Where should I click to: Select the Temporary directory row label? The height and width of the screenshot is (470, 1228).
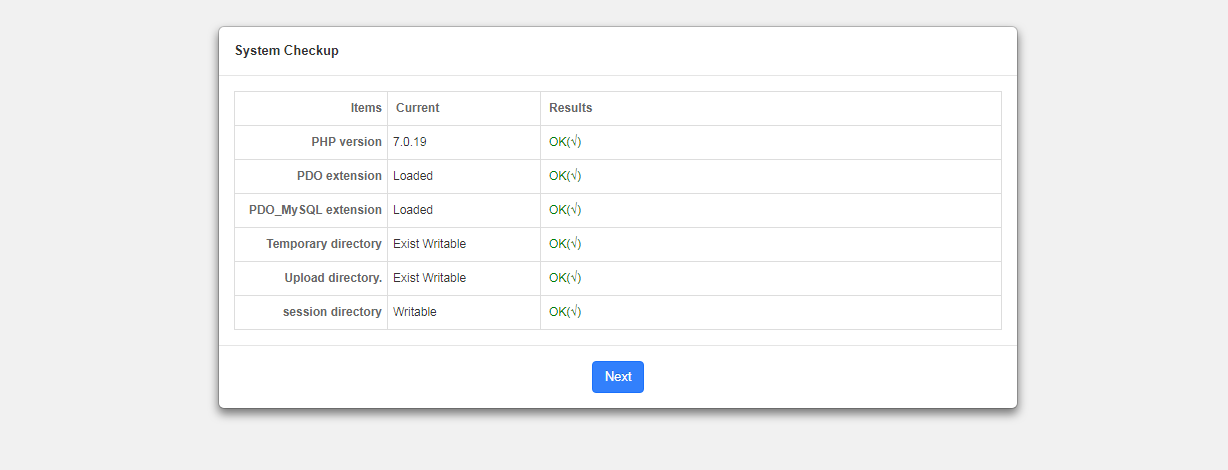pyautogui.click(x=324, y=244)
